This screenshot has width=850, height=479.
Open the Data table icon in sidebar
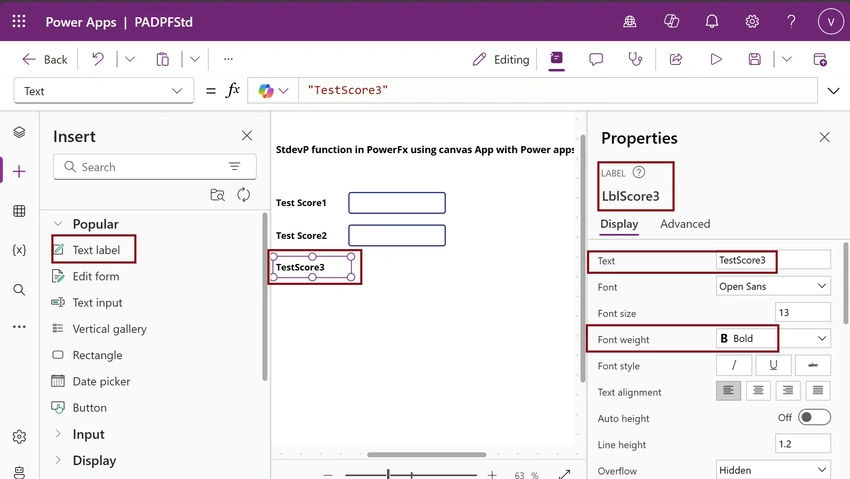pyautogui.click(x=19, y=211)
